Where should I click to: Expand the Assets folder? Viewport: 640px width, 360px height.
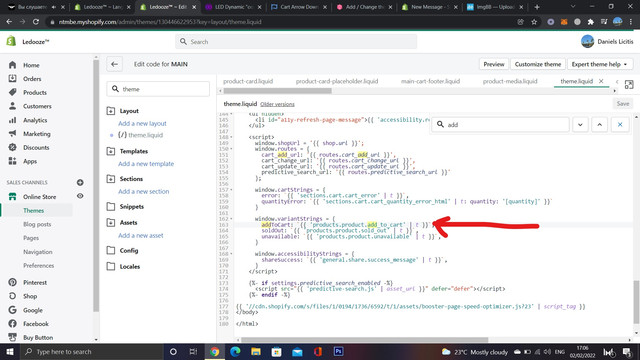click(111, 222)
